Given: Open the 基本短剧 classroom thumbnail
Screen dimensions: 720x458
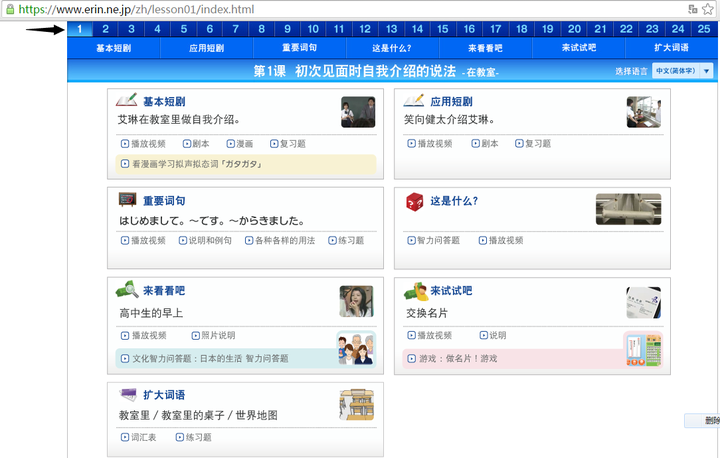Looking at the screenshot, I should point(358,112).
